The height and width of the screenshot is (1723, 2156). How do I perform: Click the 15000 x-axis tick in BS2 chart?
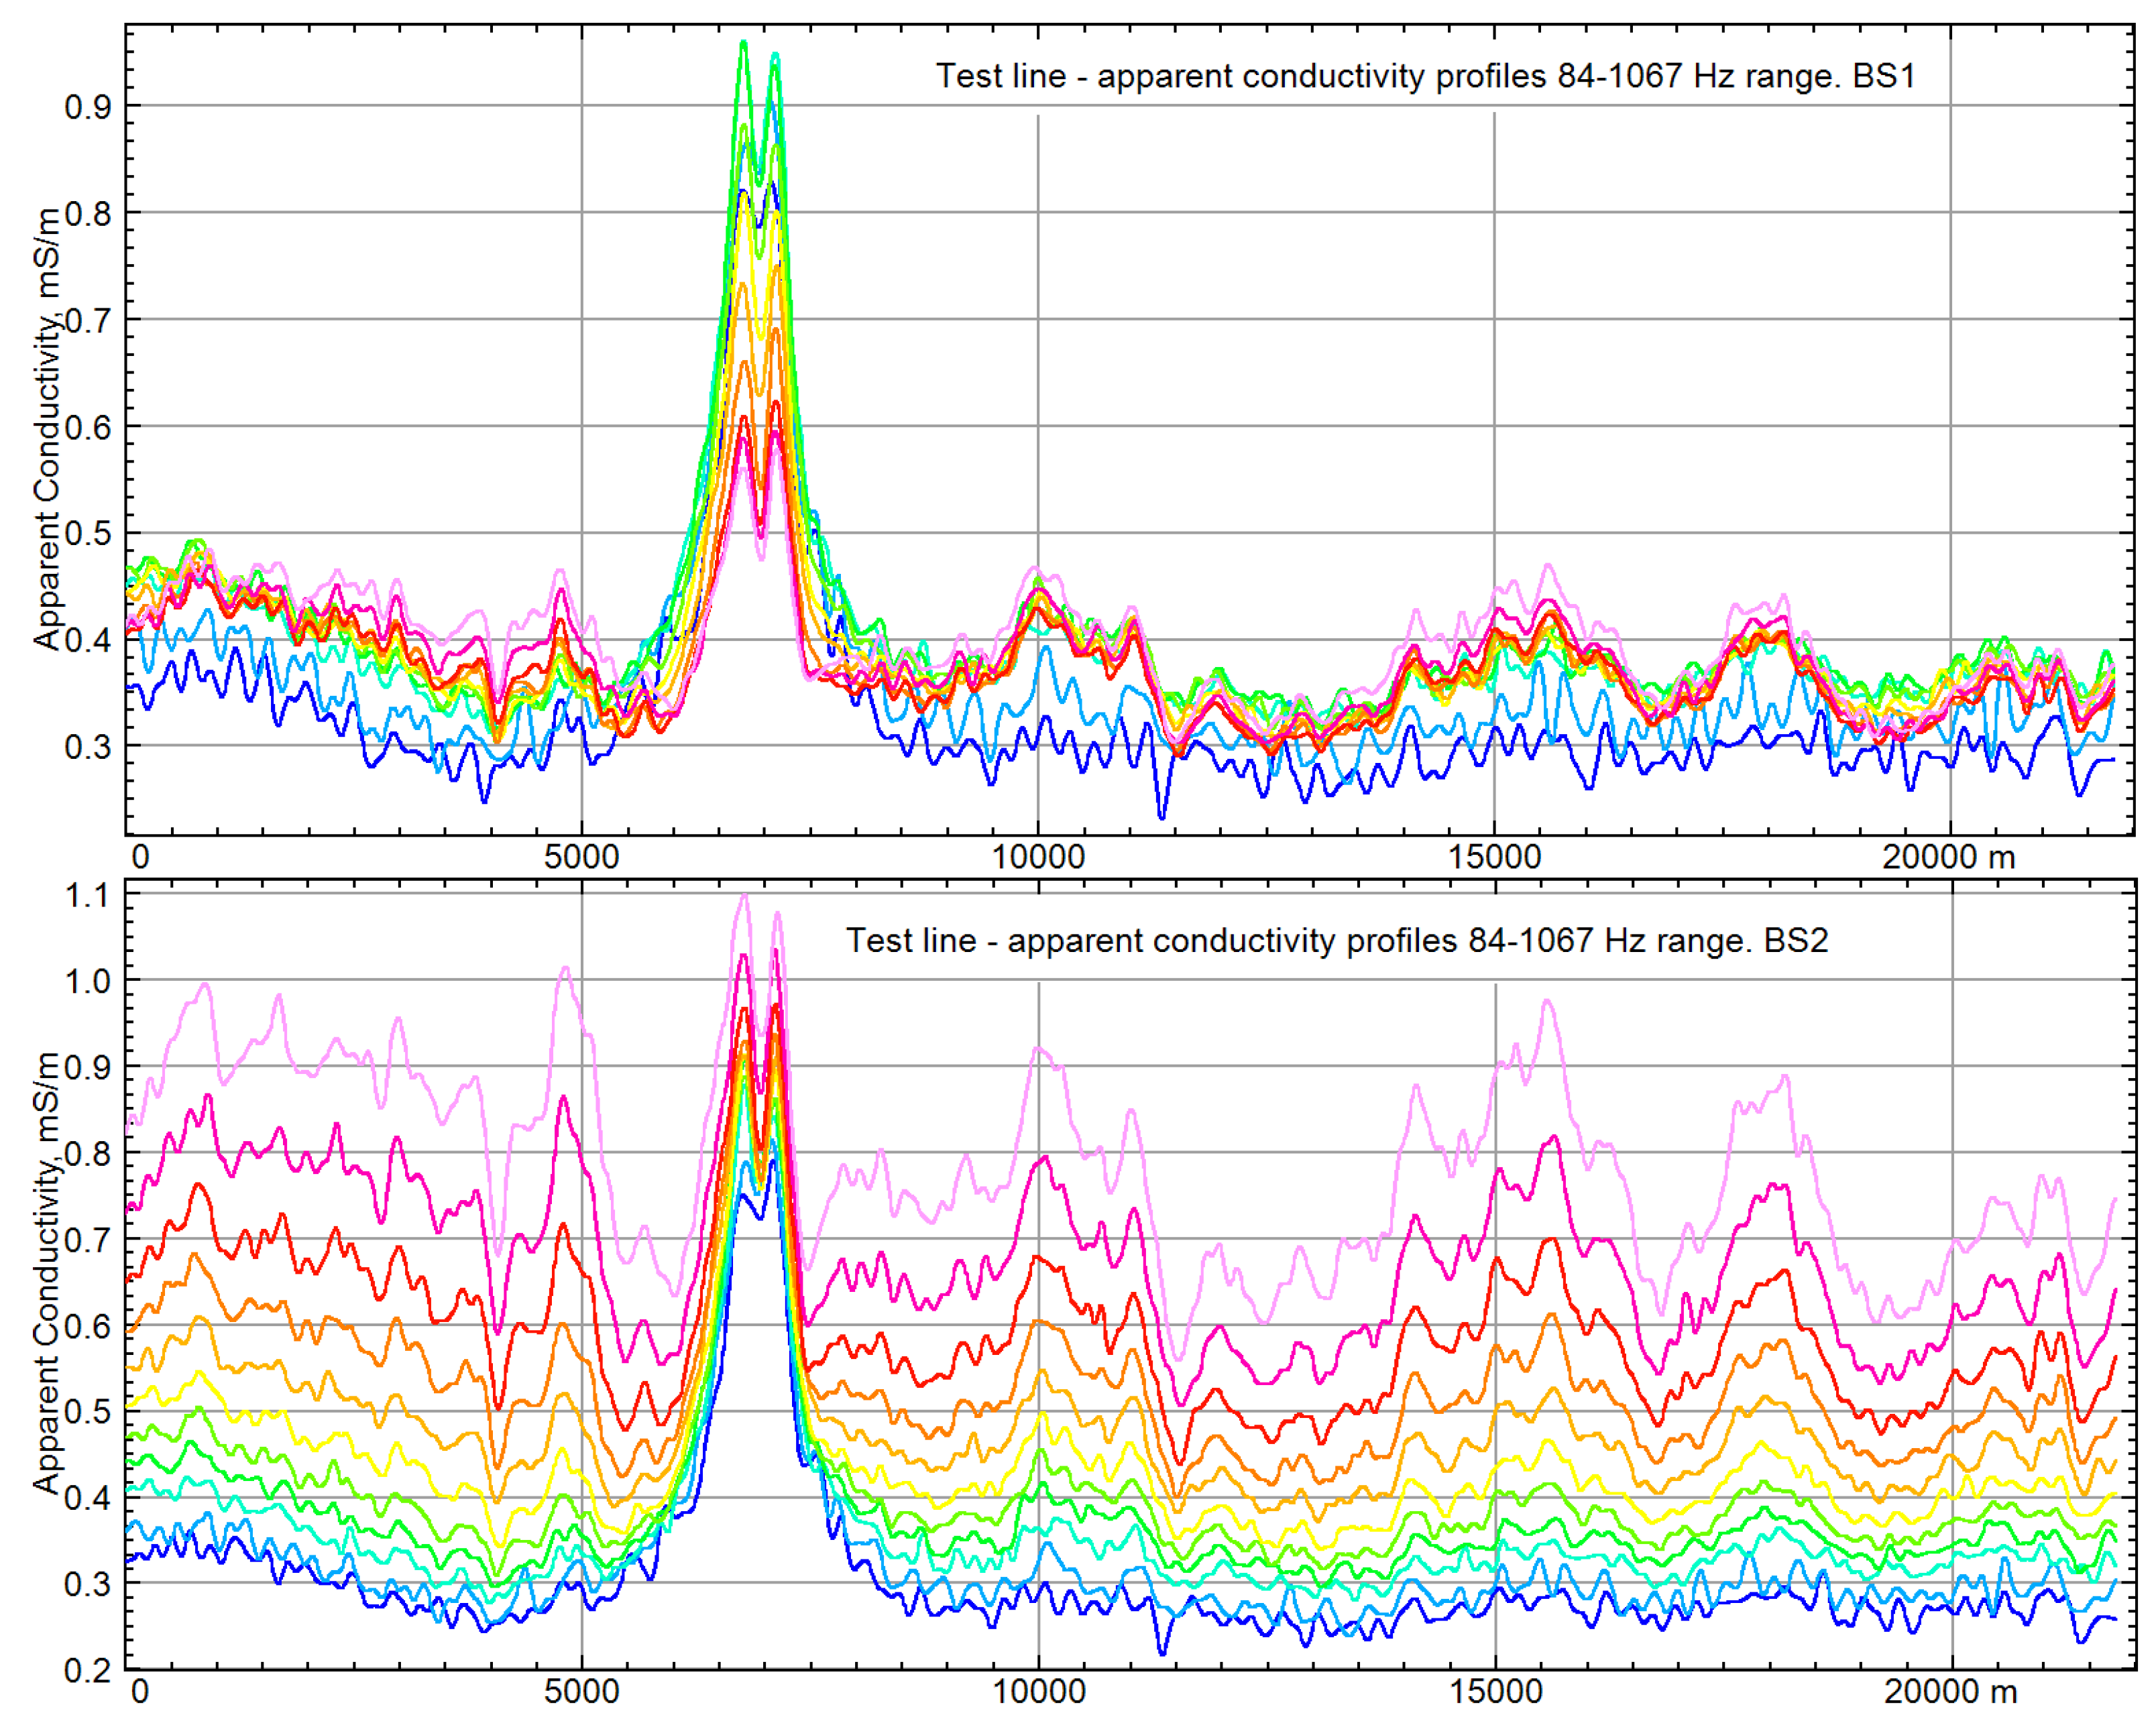pyautogui.click(x=1495, y=1692)
